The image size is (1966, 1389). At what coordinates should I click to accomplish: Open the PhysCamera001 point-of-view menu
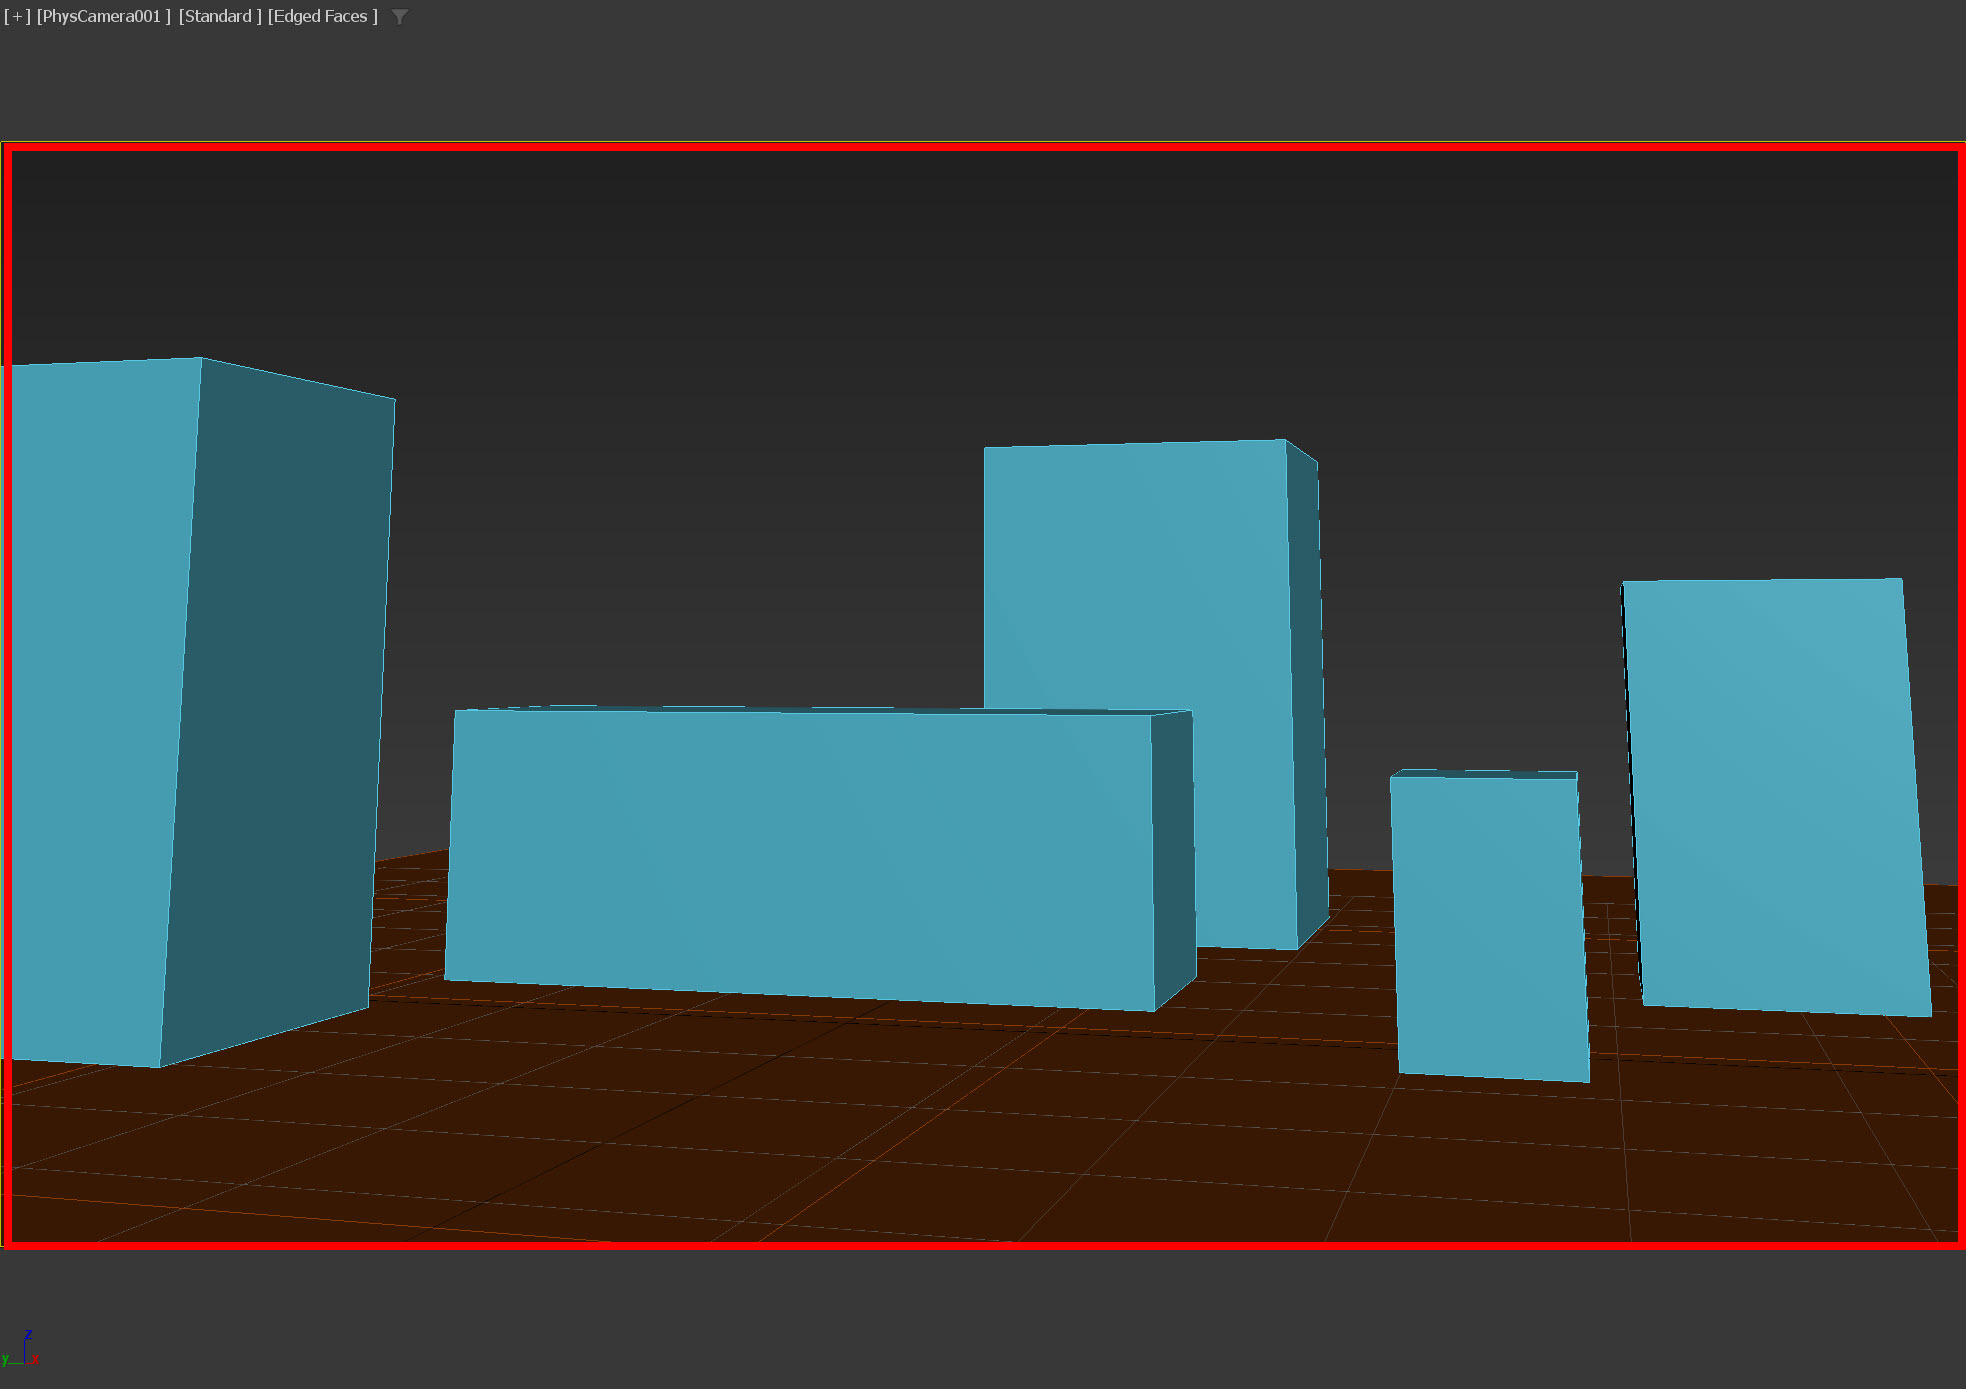click(x=103, y=16)
